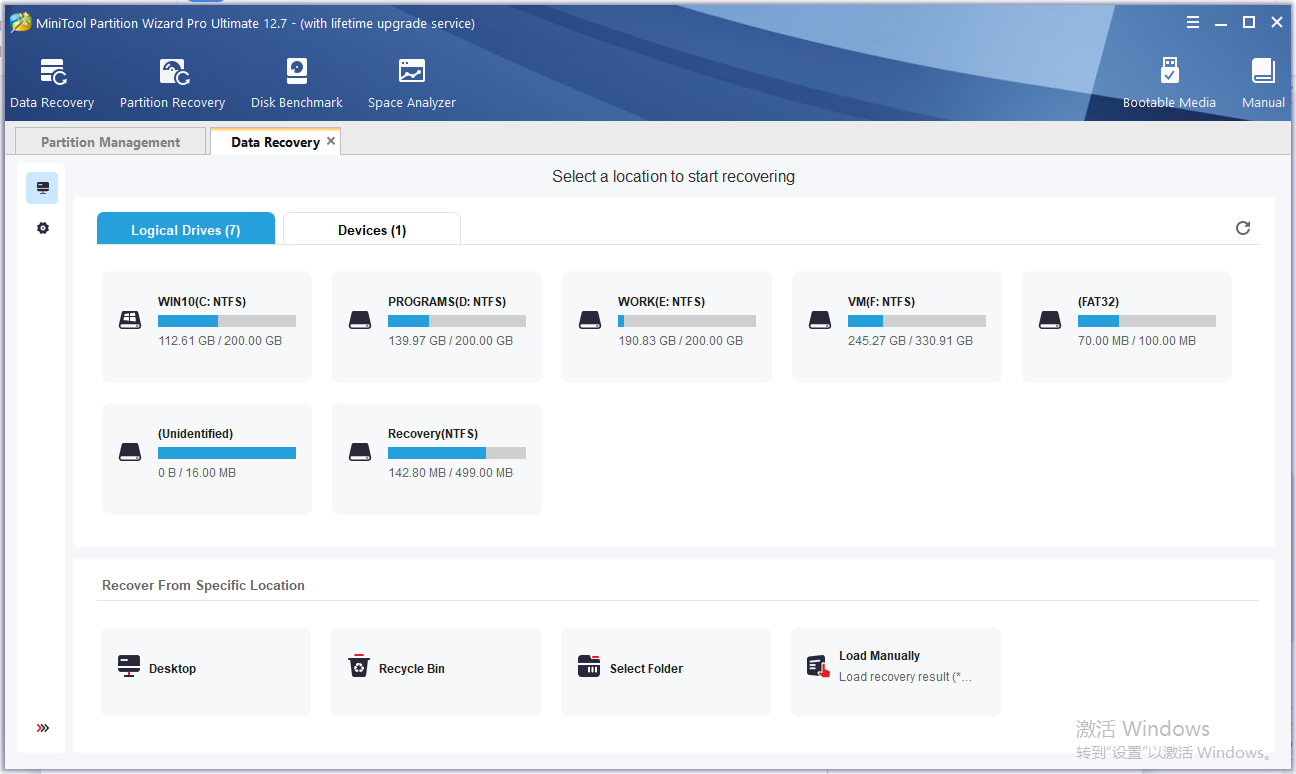
Task: Open the Manual
Action: (1262, 82)
